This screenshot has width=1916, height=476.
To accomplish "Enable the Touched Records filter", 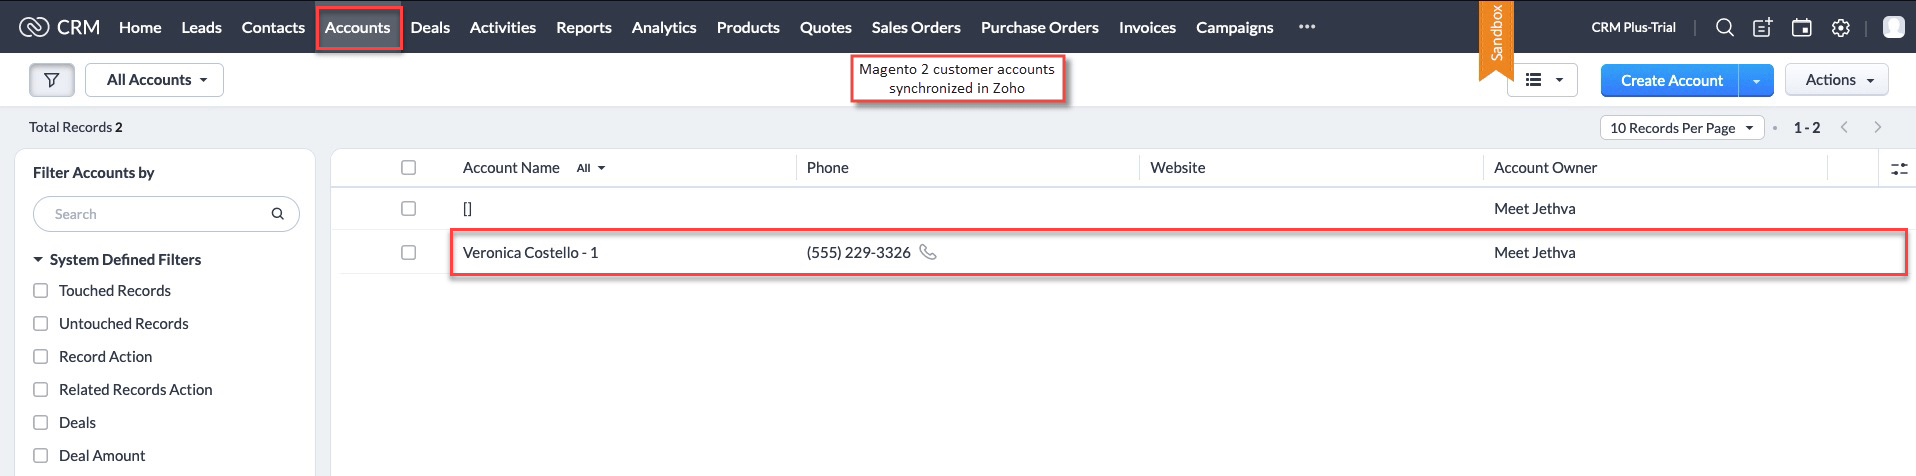I will pos(41,290).
